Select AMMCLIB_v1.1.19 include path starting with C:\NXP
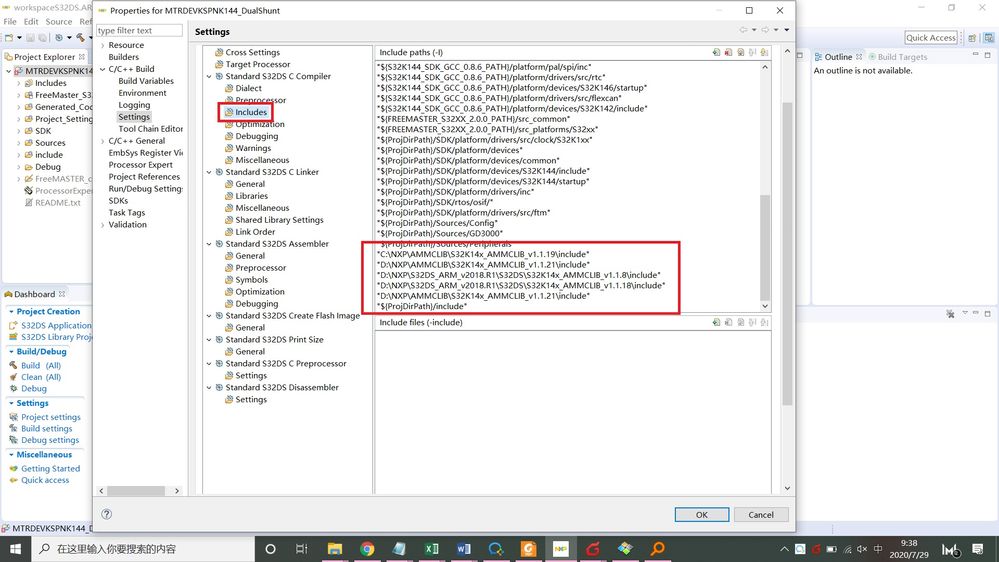The image size is (999, 562). coord(484,254)
